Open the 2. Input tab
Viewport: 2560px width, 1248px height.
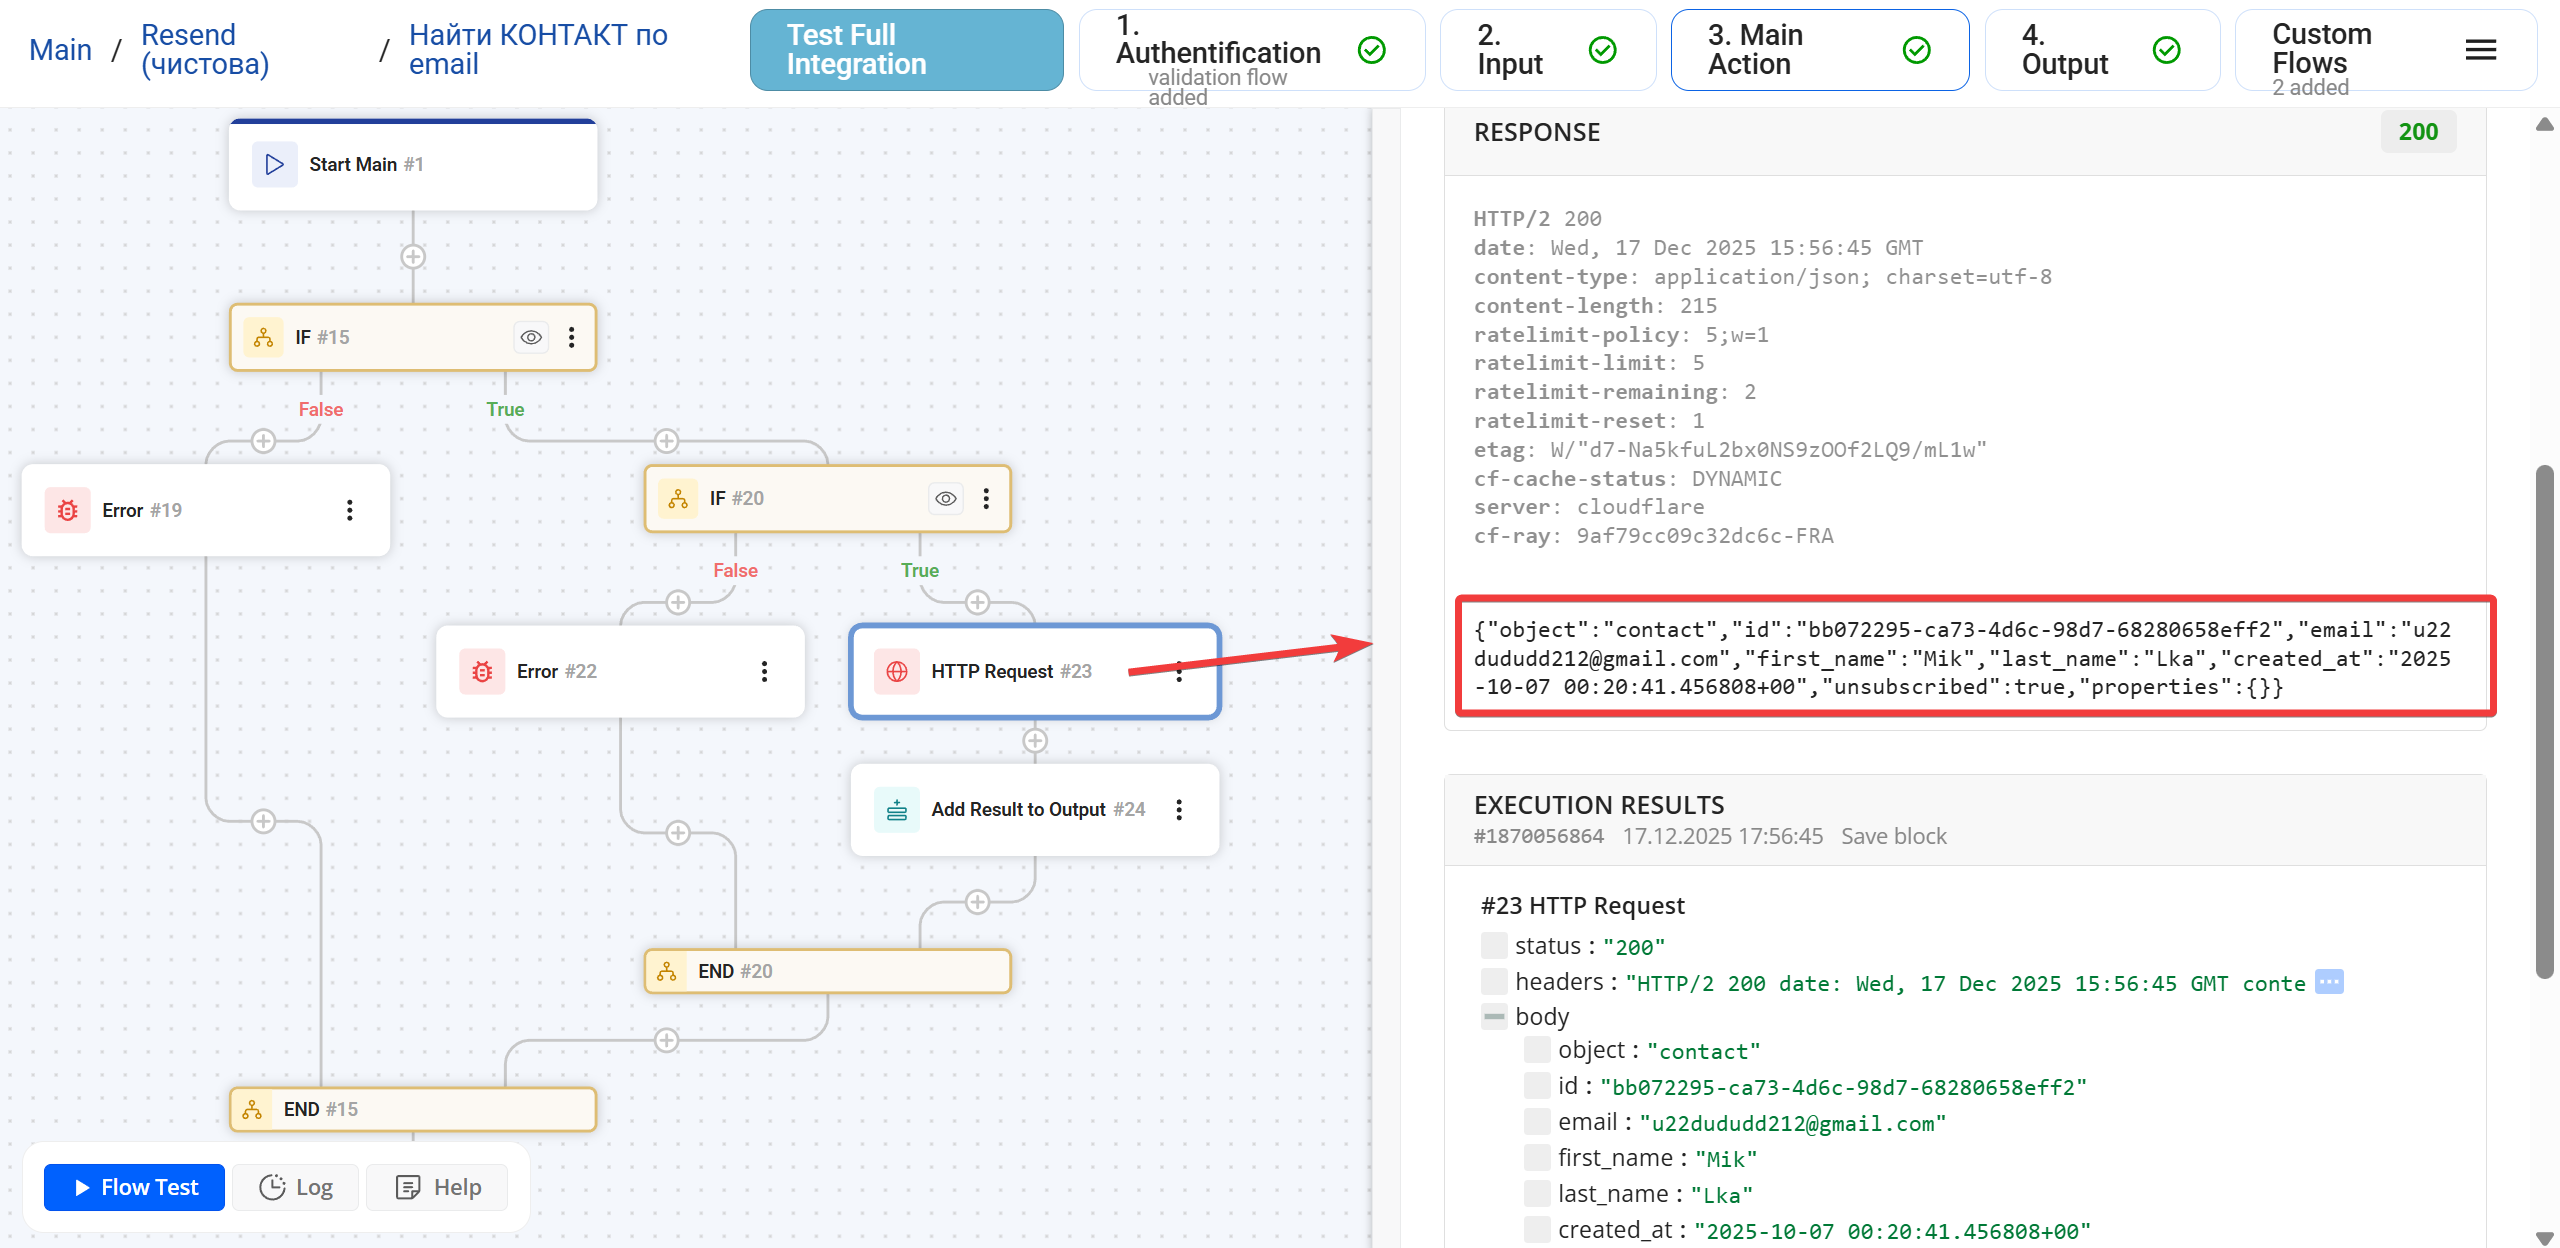[x=1547, y=49]
